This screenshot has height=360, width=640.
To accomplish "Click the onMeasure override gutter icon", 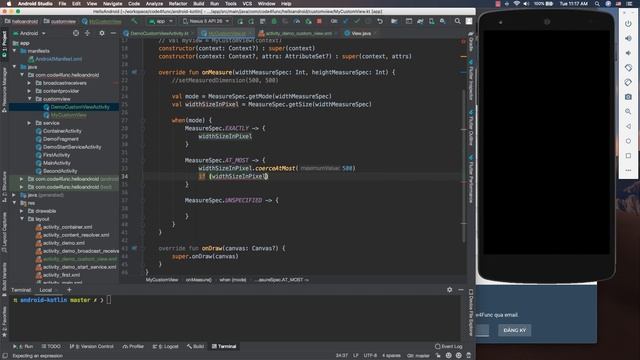I will tap(134, 72).
